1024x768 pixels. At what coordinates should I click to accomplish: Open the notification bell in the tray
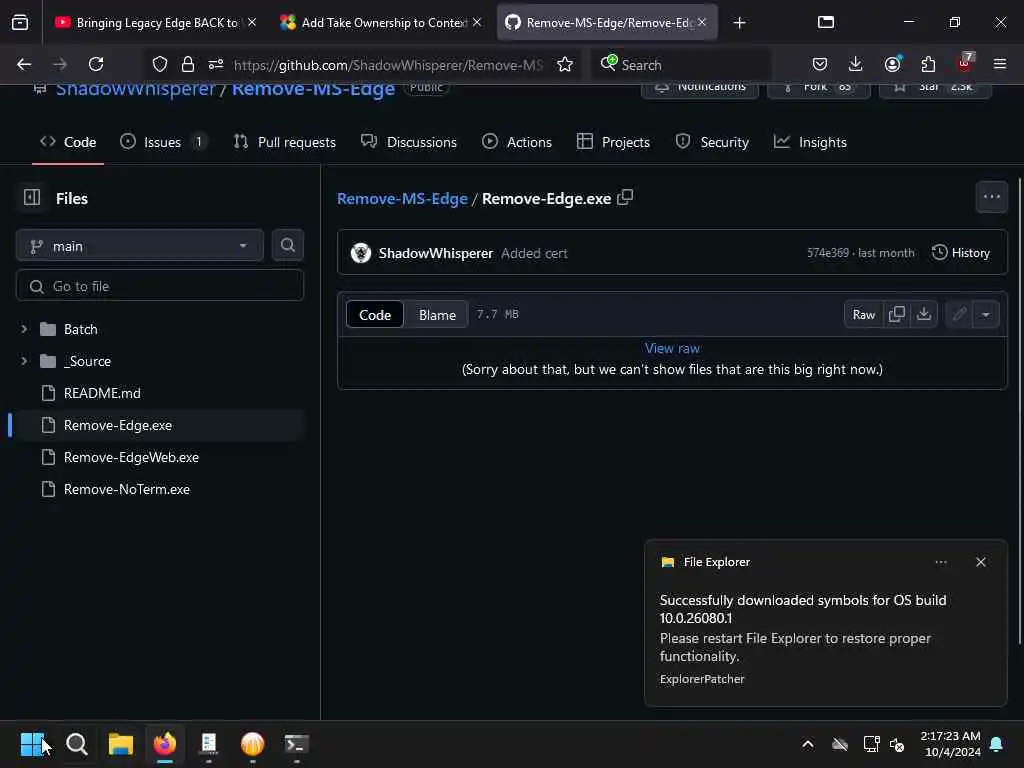click(996, 744)
